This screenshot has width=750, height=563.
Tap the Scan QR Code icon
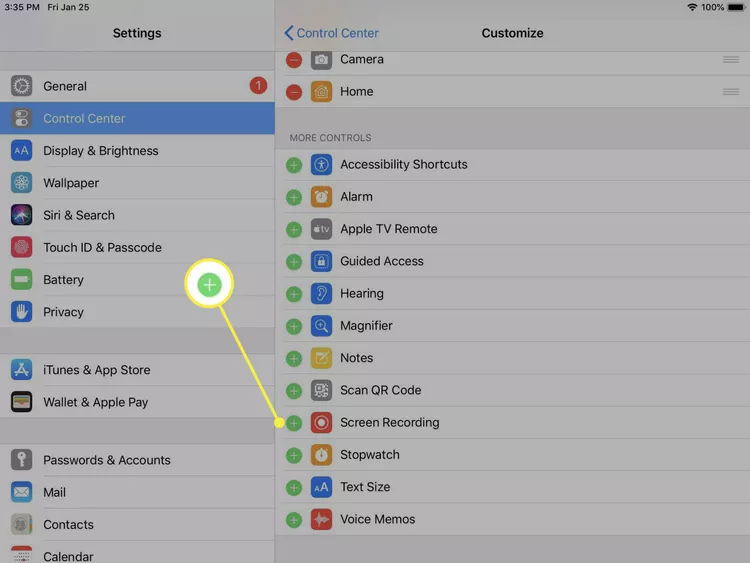(x=321, y=391)
